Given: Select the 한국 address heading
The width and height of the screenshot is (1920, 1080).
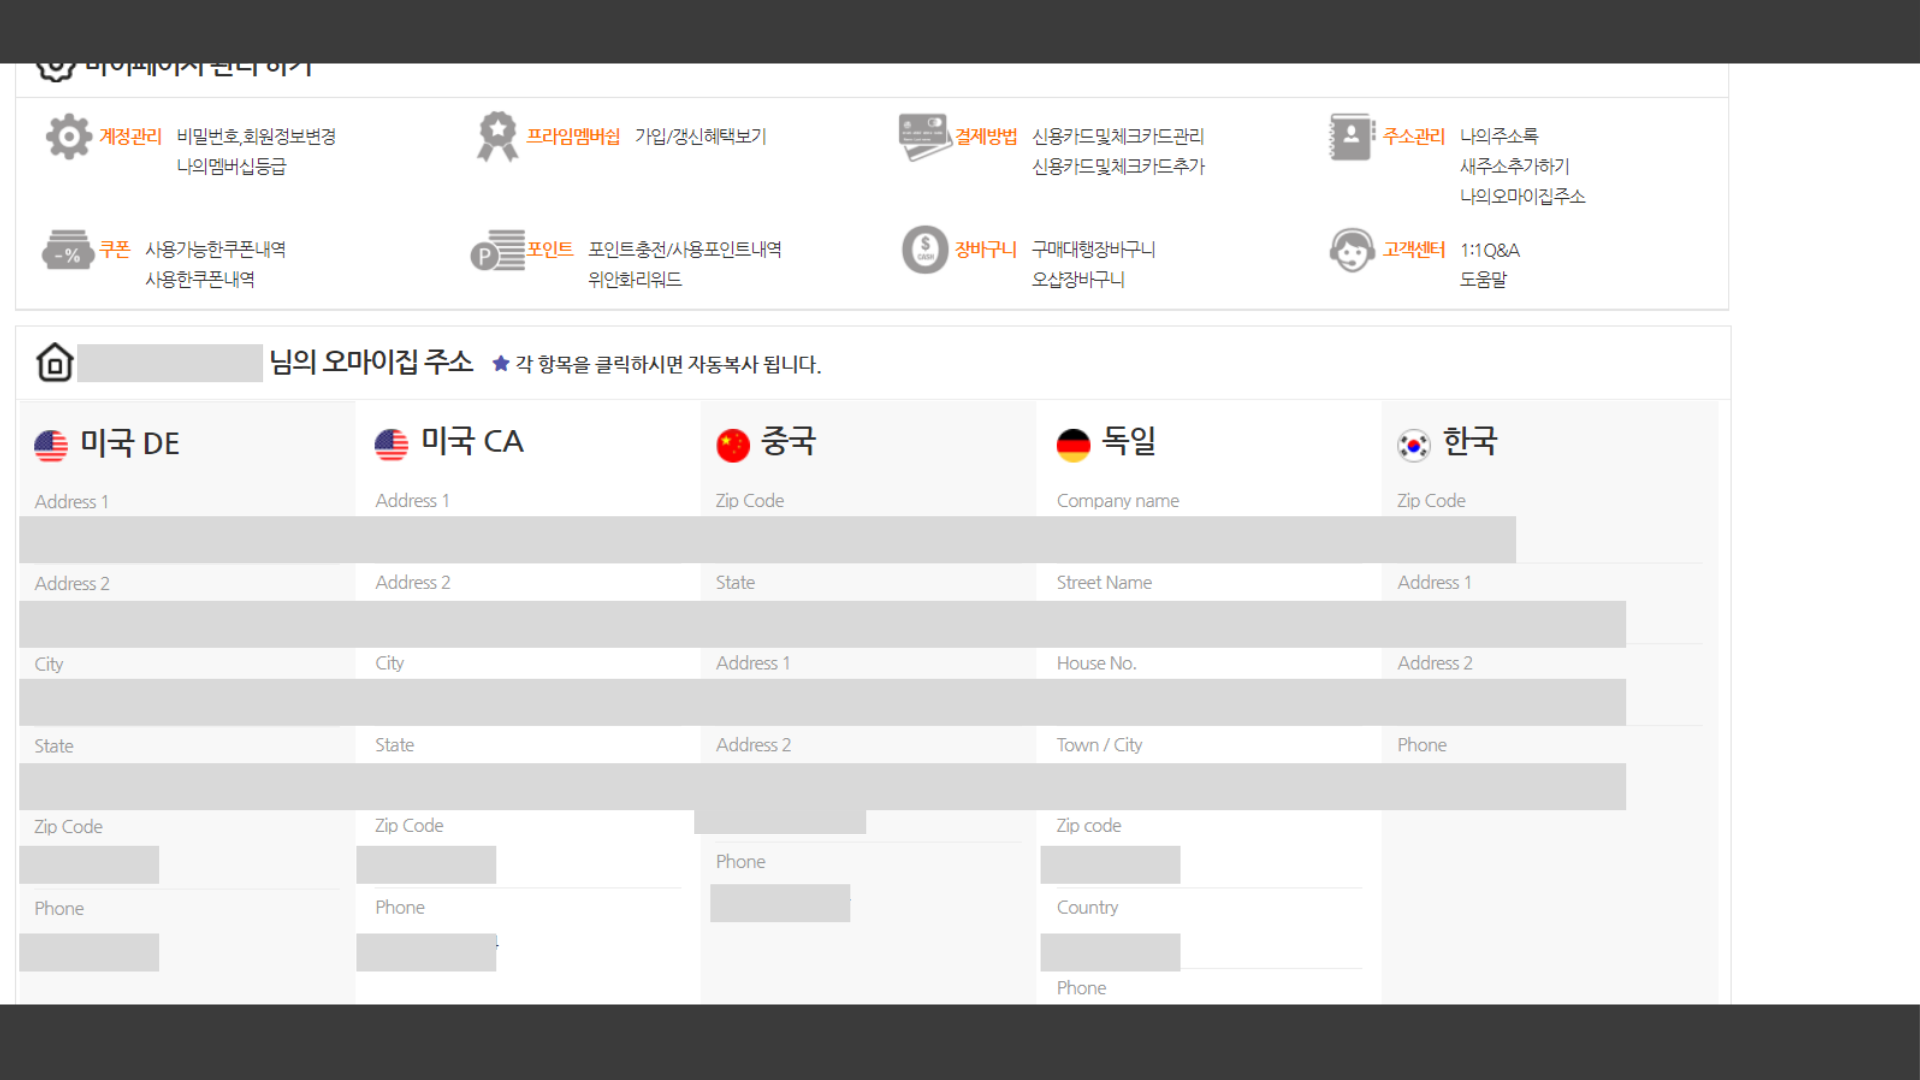Looking at the screenshot, I should pos(1470,441).
